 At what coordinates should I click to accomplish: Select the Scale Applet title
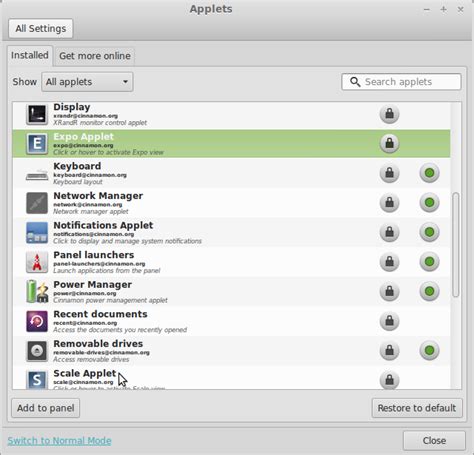pyautogui.click(x=85, y=373)
